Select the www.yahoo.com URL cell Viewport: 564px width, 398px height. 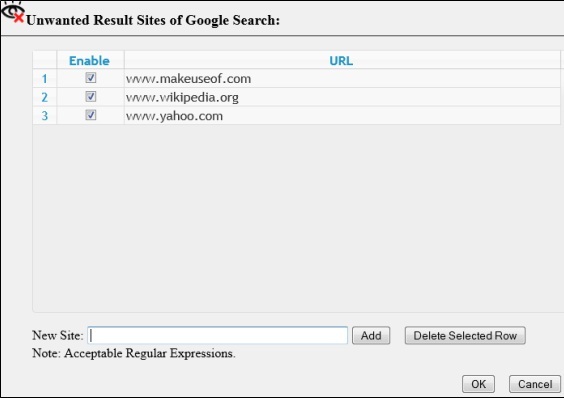342,116
